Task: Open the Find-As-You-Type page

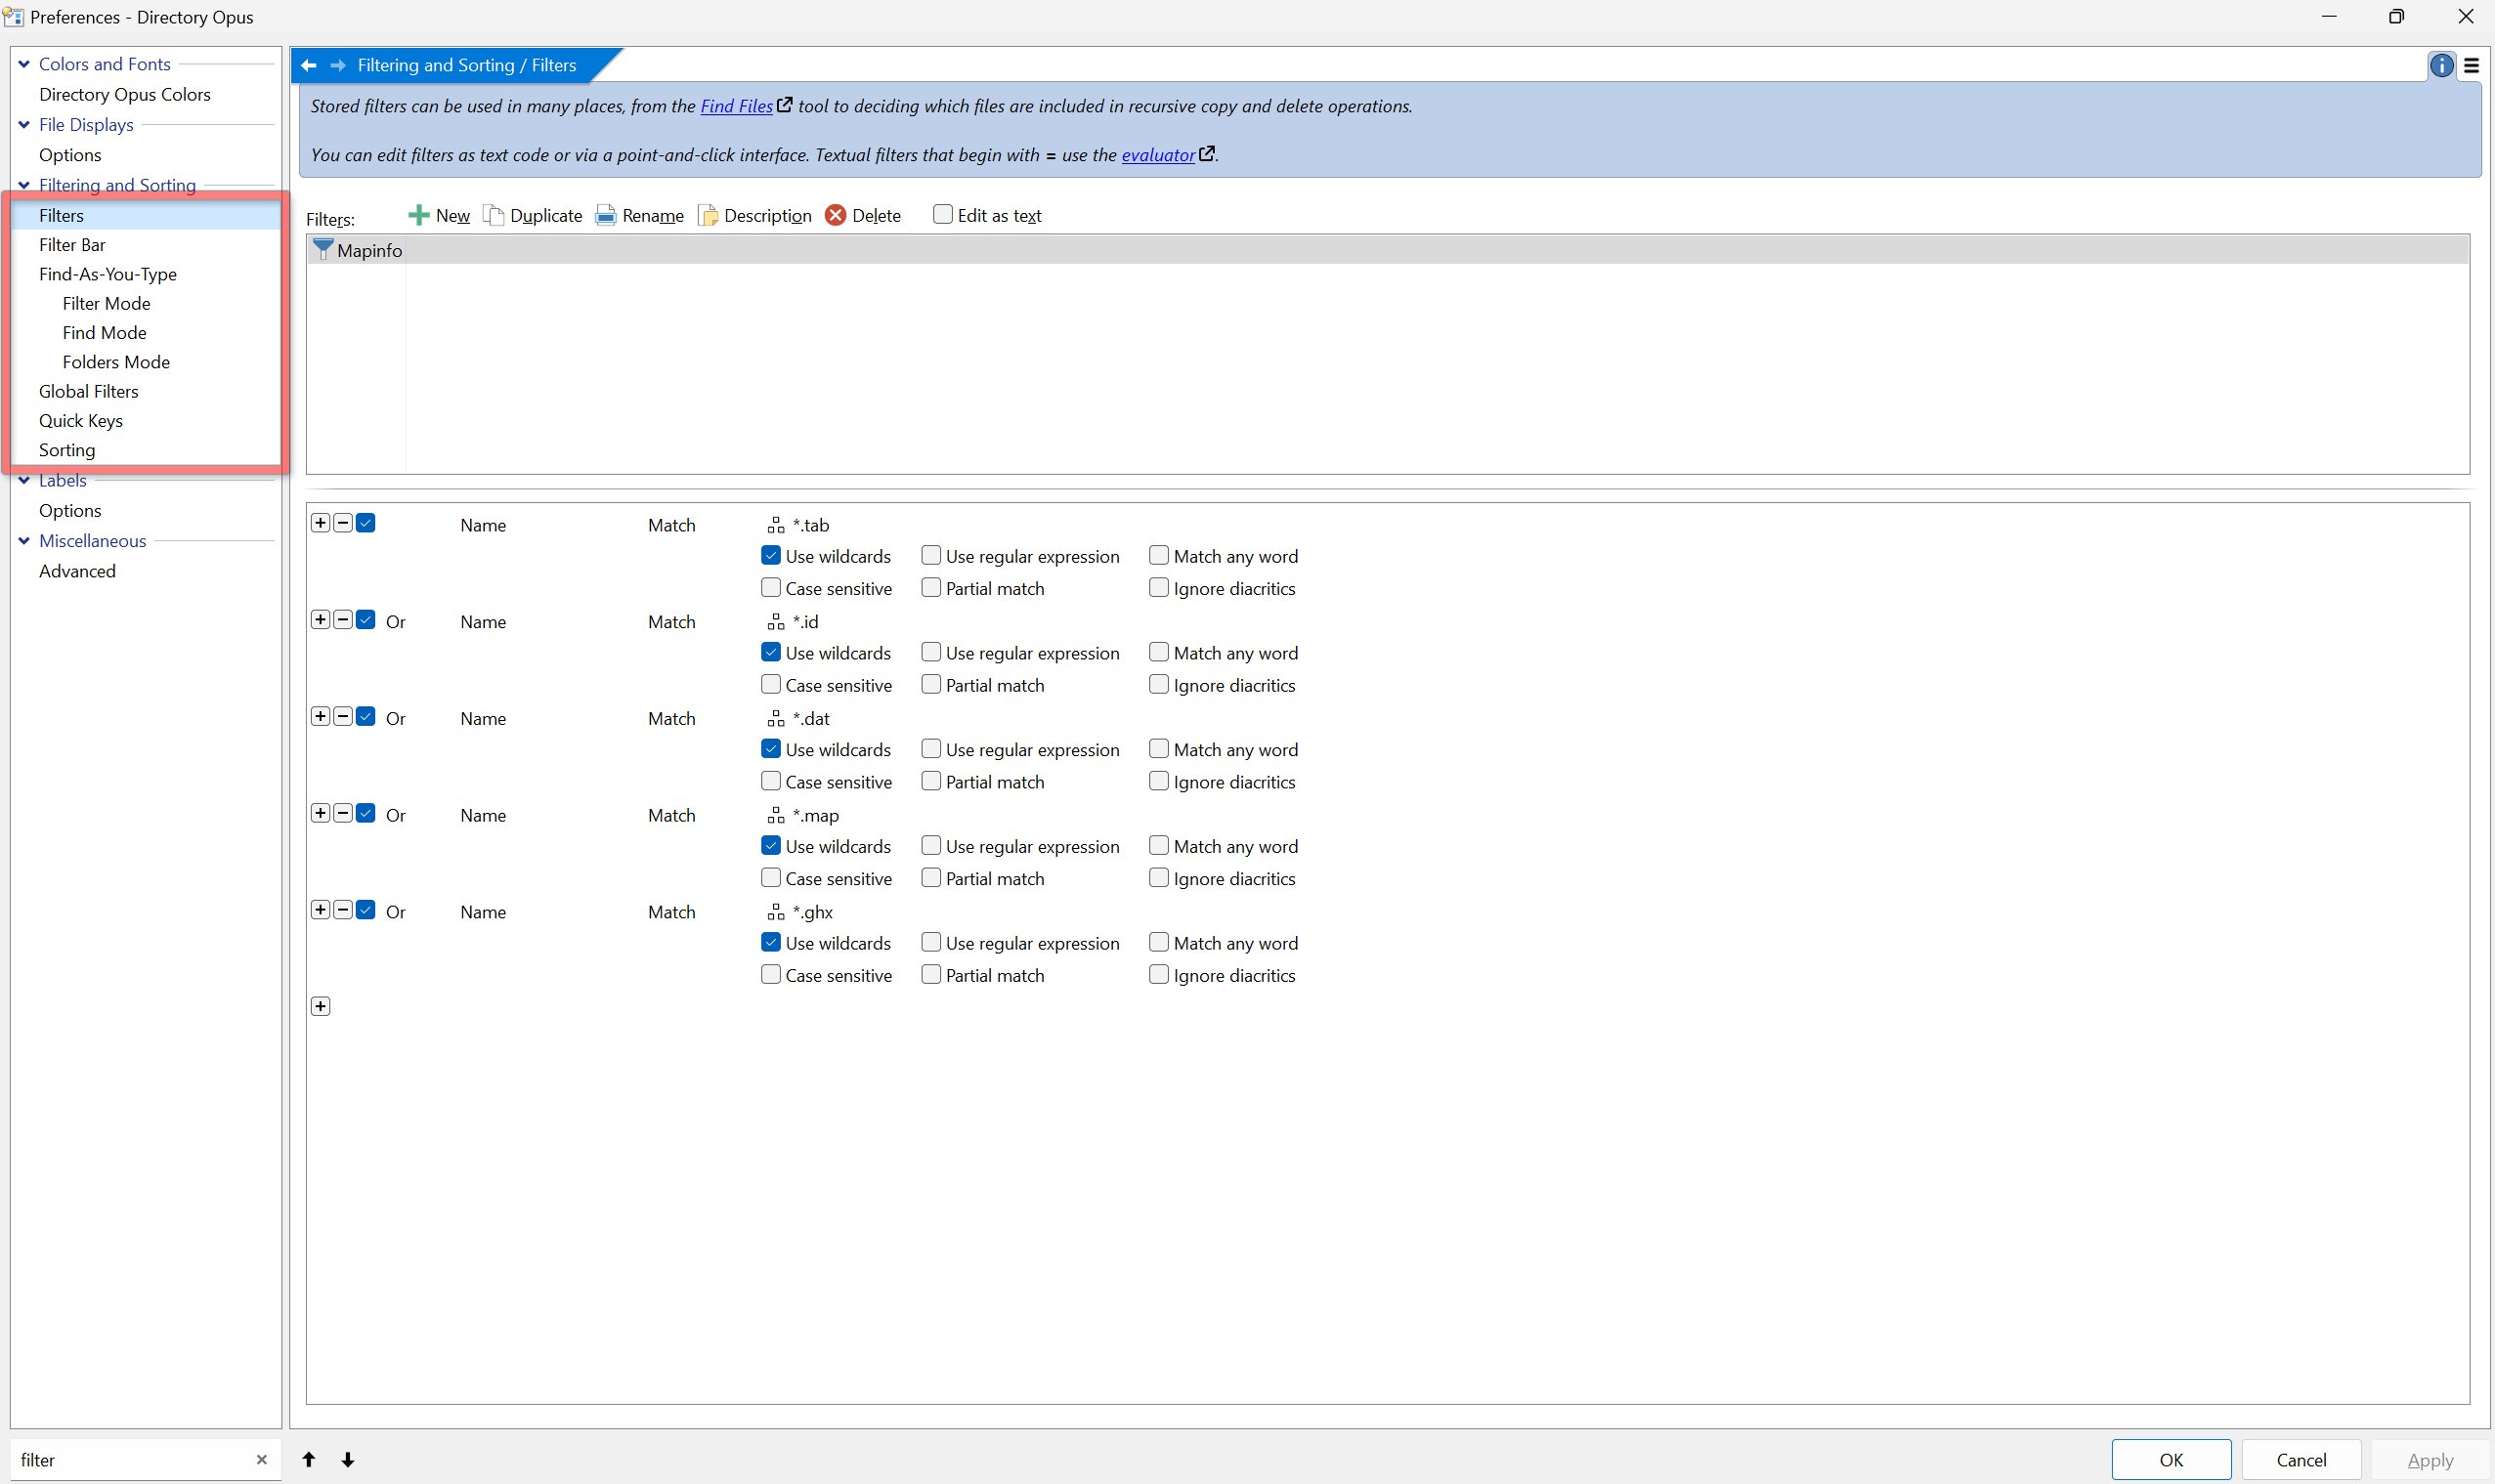Action: click(108, 274)
